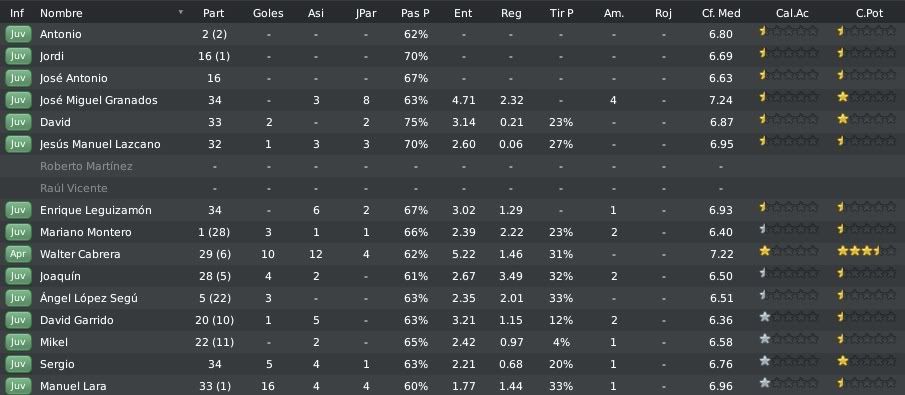Open the Nombre column sort arrow
Viewport: 905px width, 395px height.
[181, 12]
